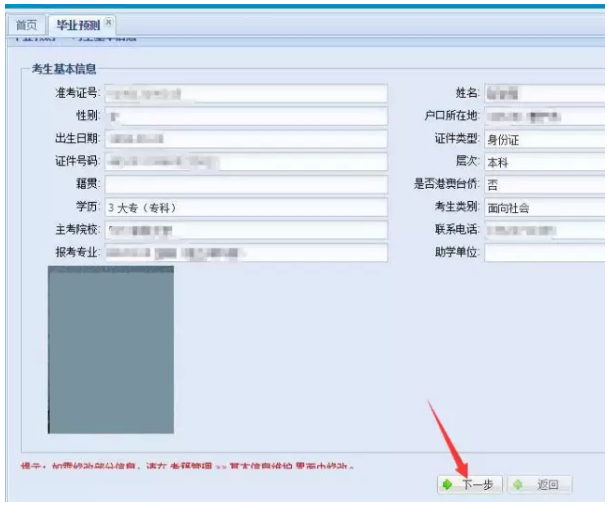Image resolution: width=614 pixels, height=509 pixels.
Task: Click the 是否港澳台侨 label
Action: pyautogui.click(x=447, y=184)
